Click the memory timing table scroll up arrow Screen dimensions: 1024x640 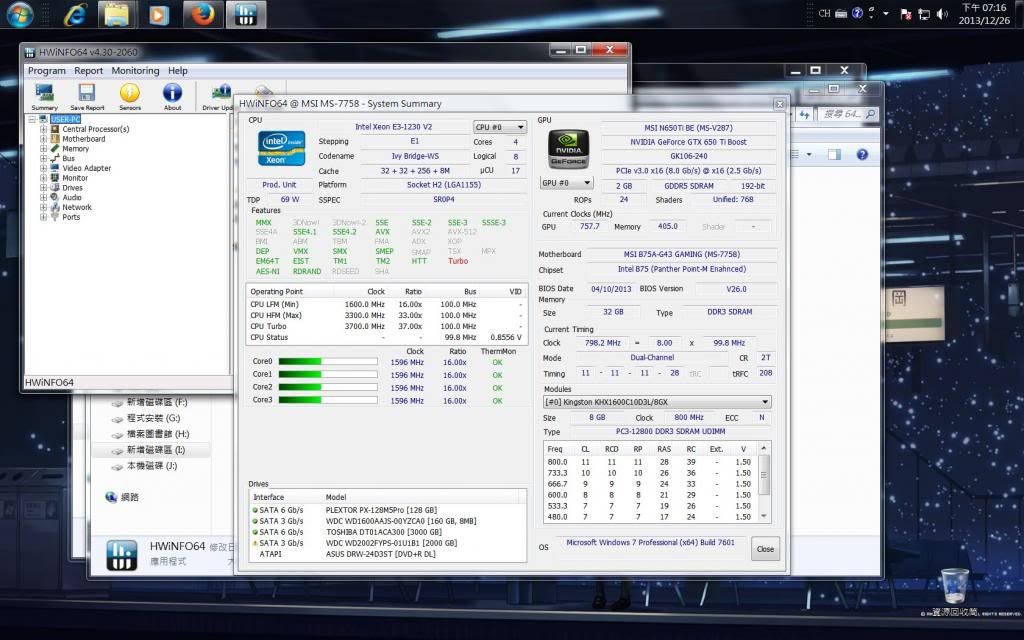(764, 449)
